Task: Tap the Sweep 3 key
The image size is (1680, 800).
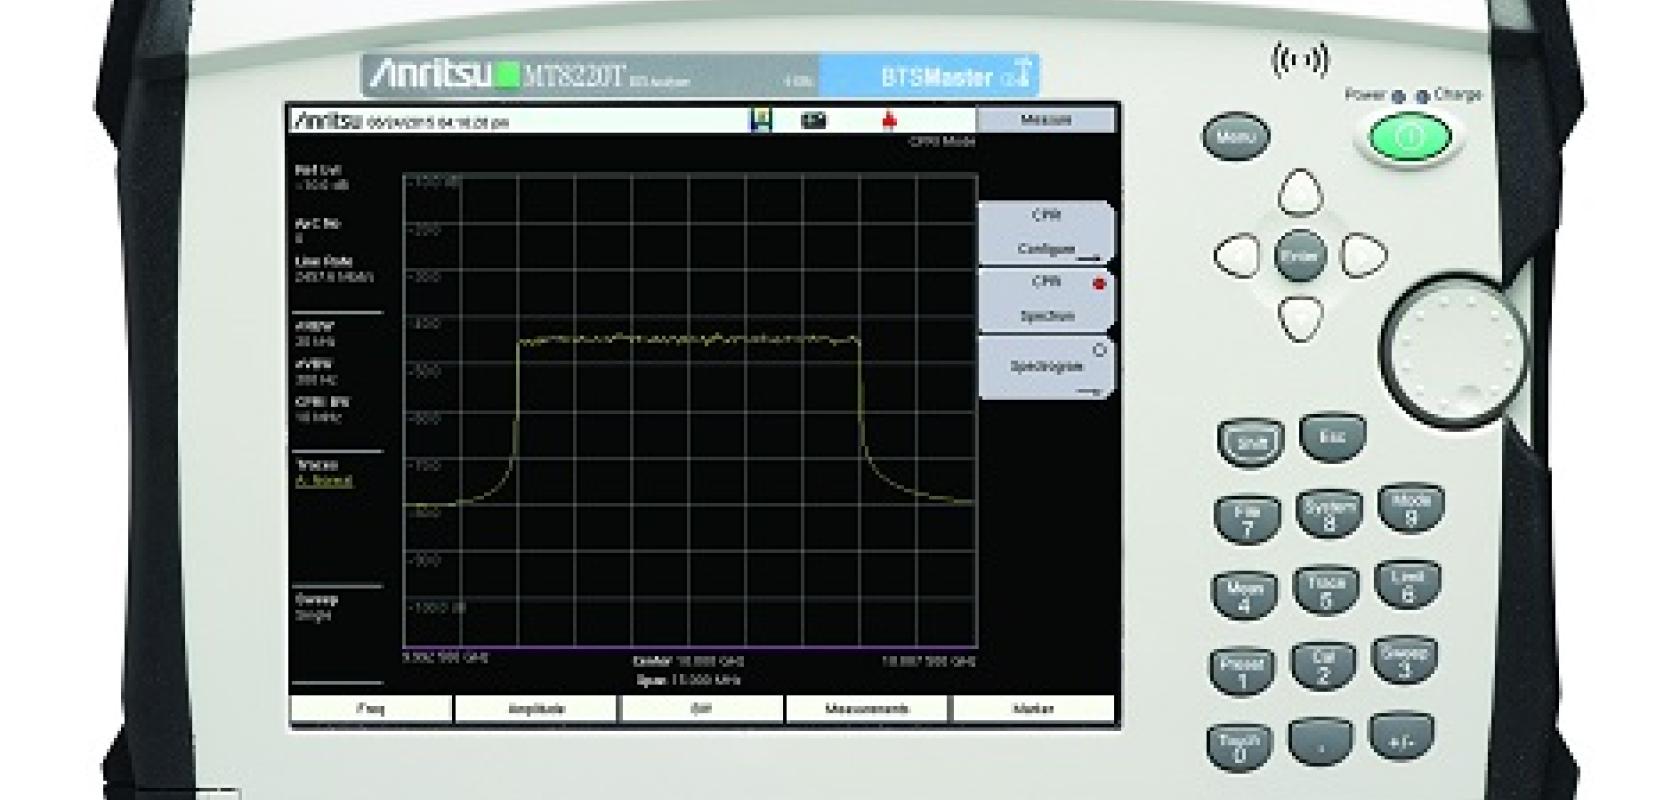Action: pos(1404,660)
